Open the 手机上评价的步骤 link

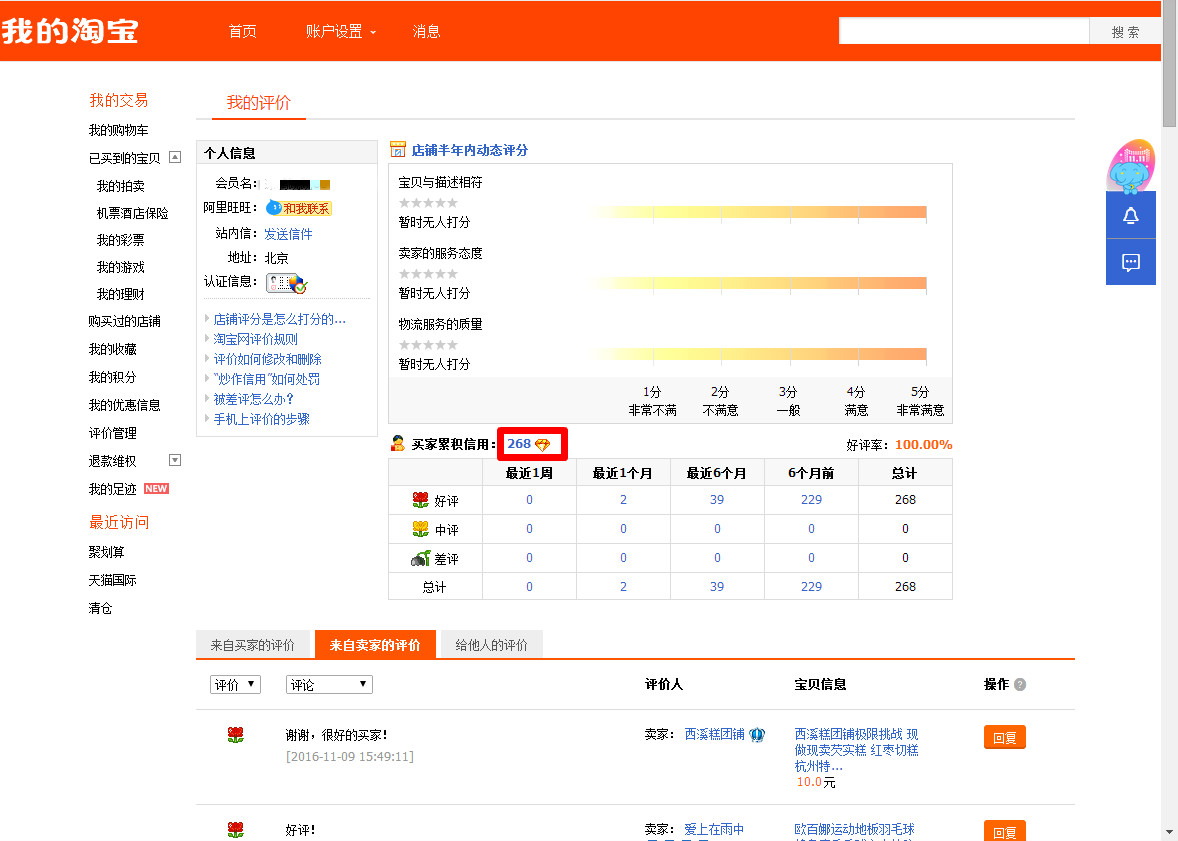pos(261,419)
